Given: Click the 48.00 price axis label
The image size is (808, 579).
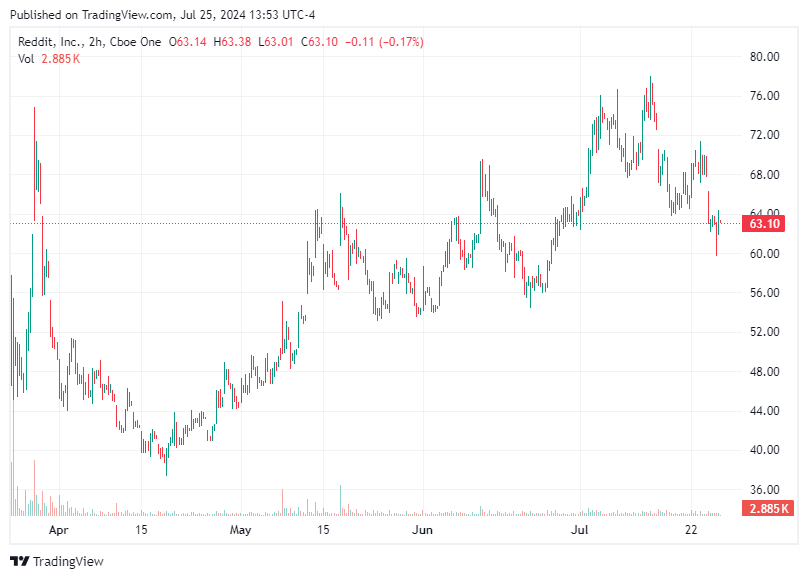Looking at the screenshot, I should tap(765, 371).
